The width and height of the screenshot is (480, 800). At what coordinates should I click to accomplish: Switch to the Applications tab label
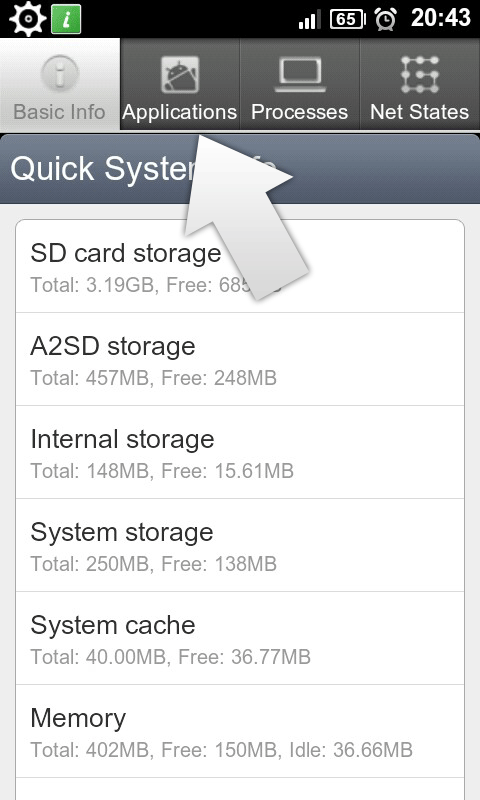(180, 112)
